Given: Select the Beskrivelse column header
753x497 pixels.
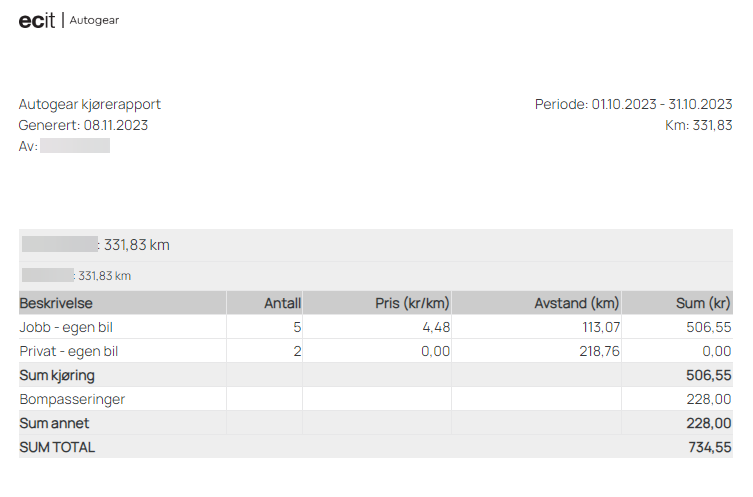Looking at the screenshot, I should point(56,303).
